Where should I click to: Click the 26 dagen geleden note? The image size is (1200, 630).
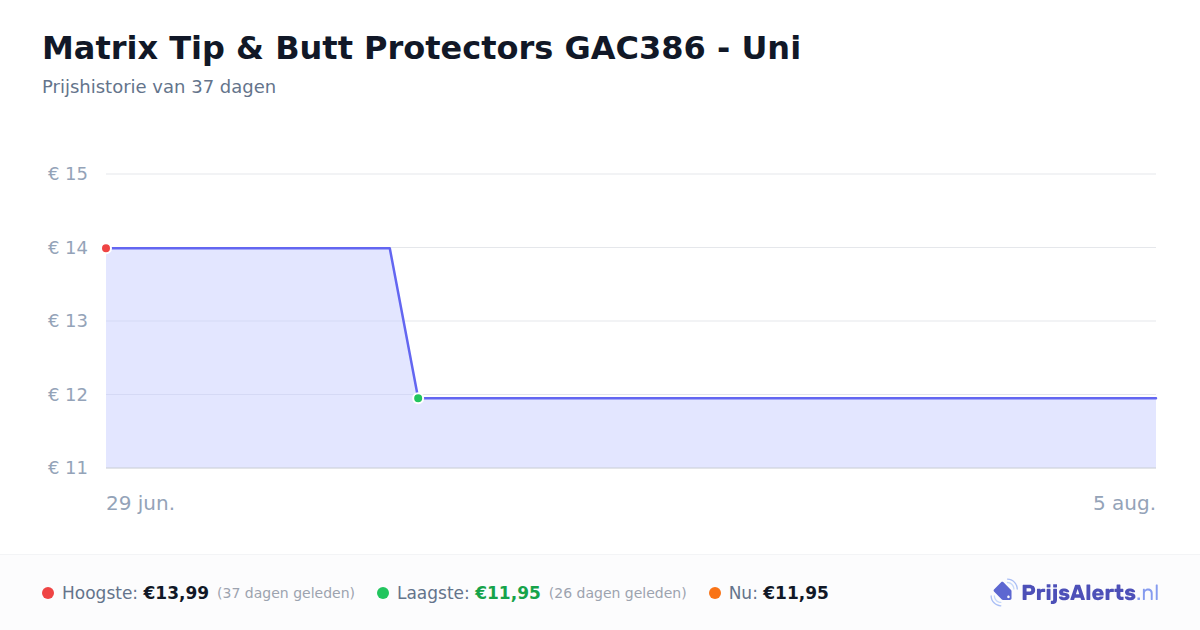pos(618,593)
